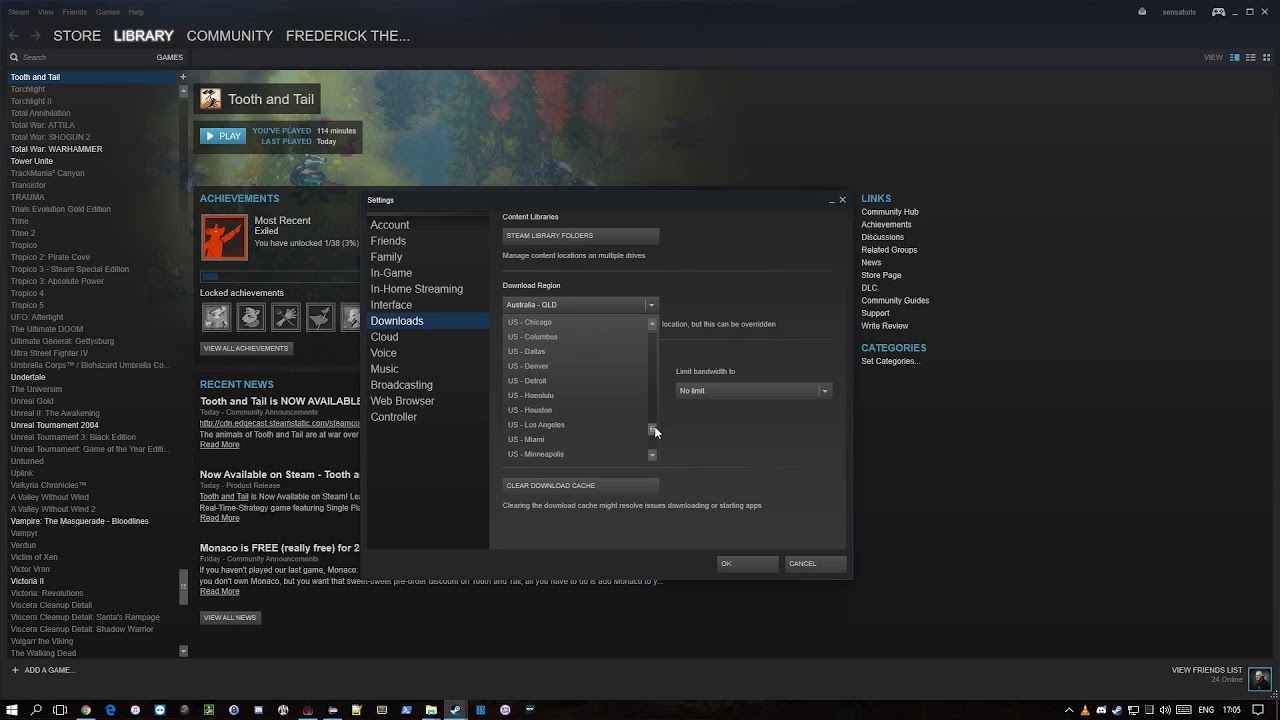This screenshot has width=1280, height=720.
Task: Click the library search magnifier icon
Action: click(x=14, y=57)
